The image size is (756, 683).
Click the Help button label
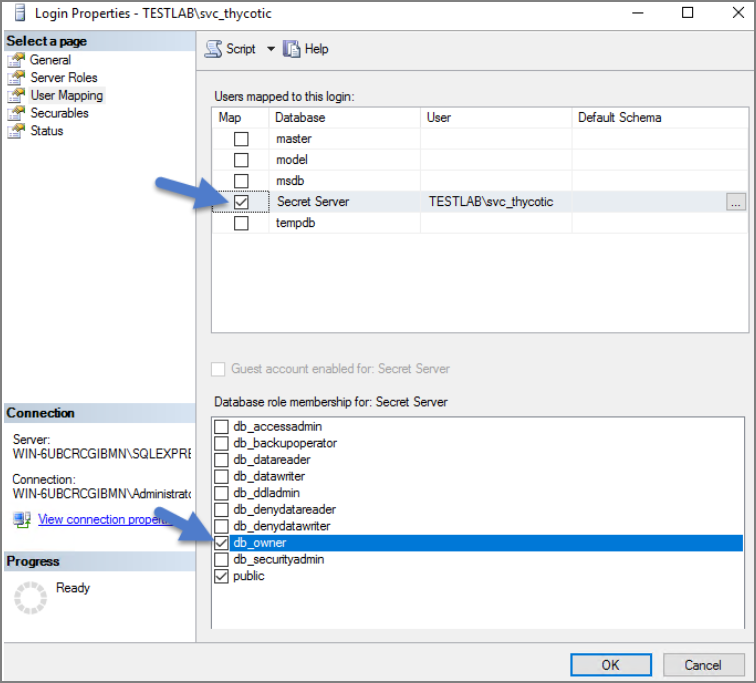(x=316, y=49)
